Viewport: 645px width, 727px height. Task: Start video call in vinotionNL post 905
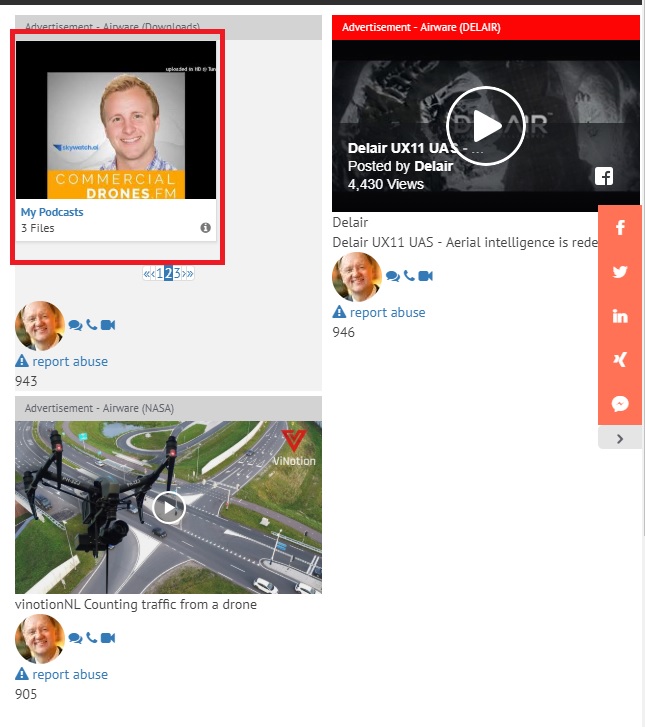108,638
